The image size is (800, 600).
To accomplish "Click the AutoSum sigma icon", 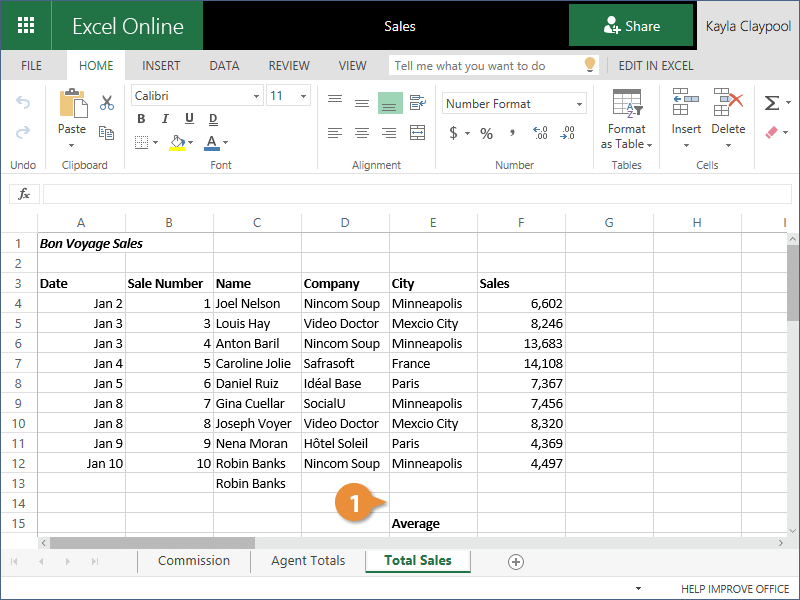I will click(771, 103).
